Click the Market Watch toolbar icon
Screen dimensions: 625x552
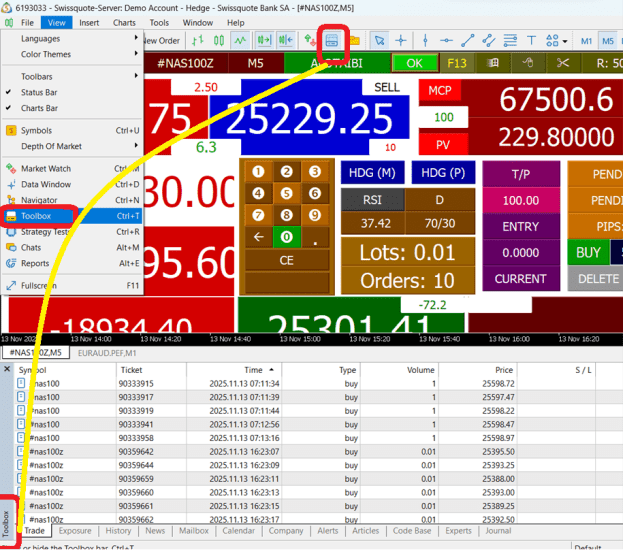pos(310,40)
